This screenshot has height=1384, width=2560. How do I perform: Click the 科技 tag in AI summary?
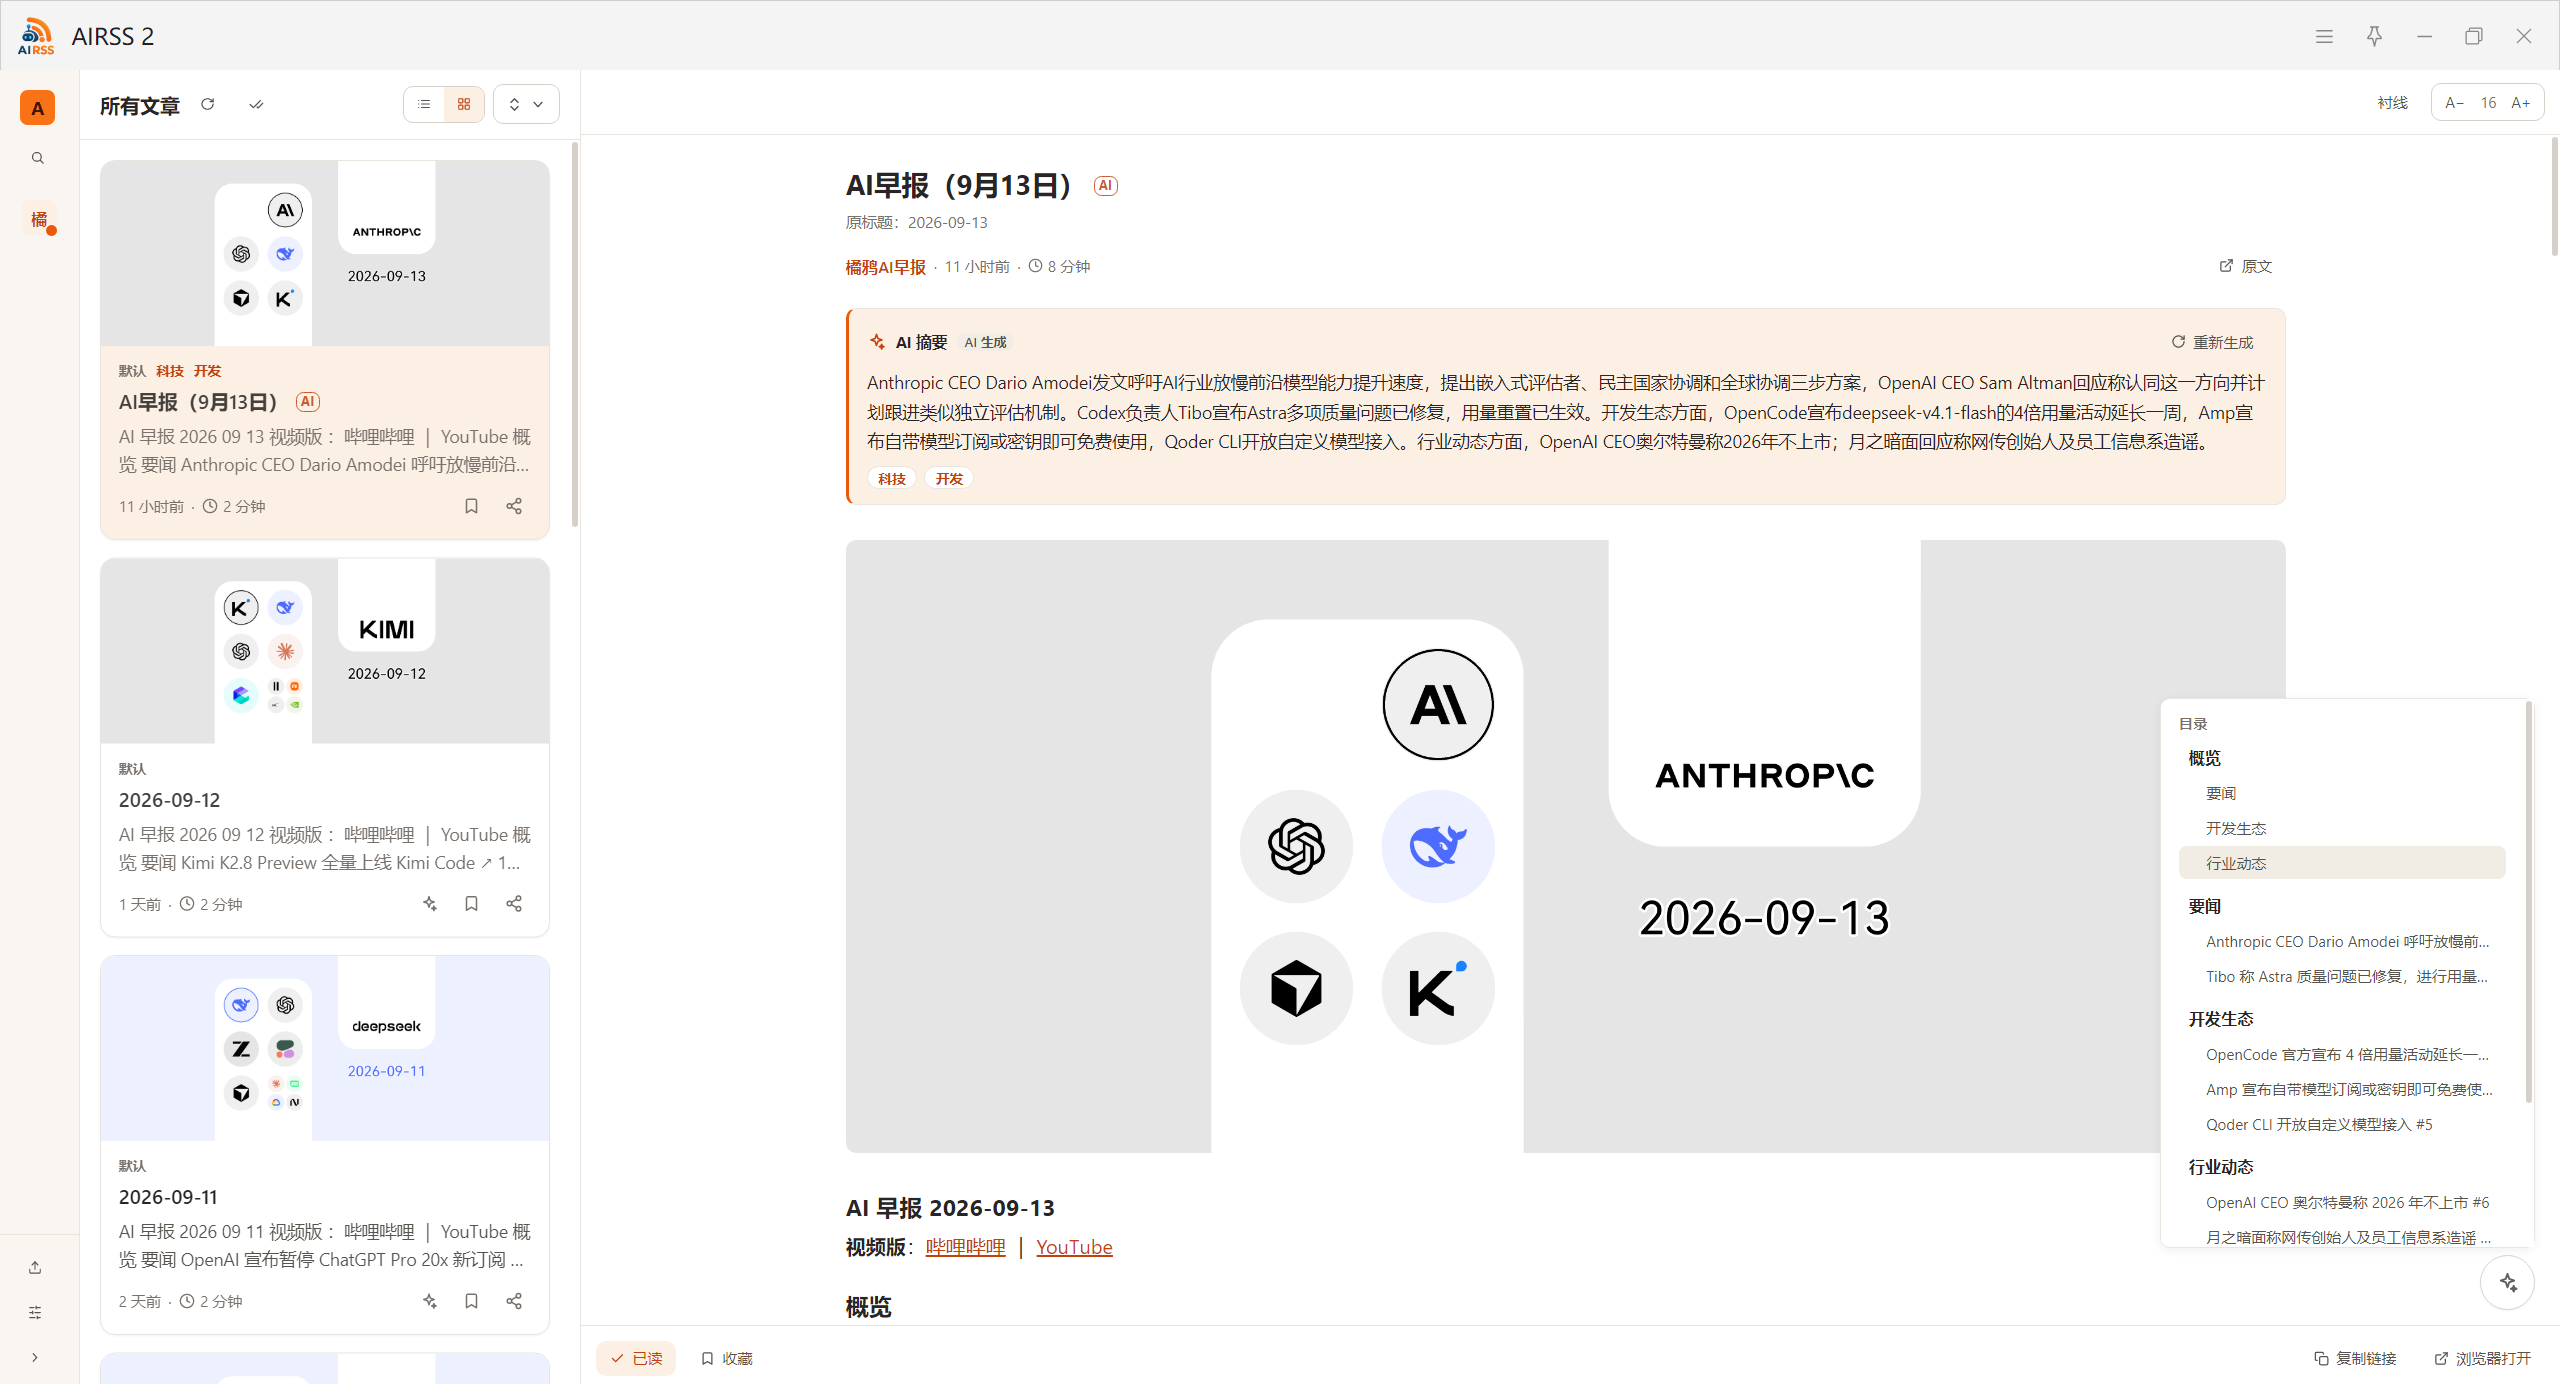[892, 479]
